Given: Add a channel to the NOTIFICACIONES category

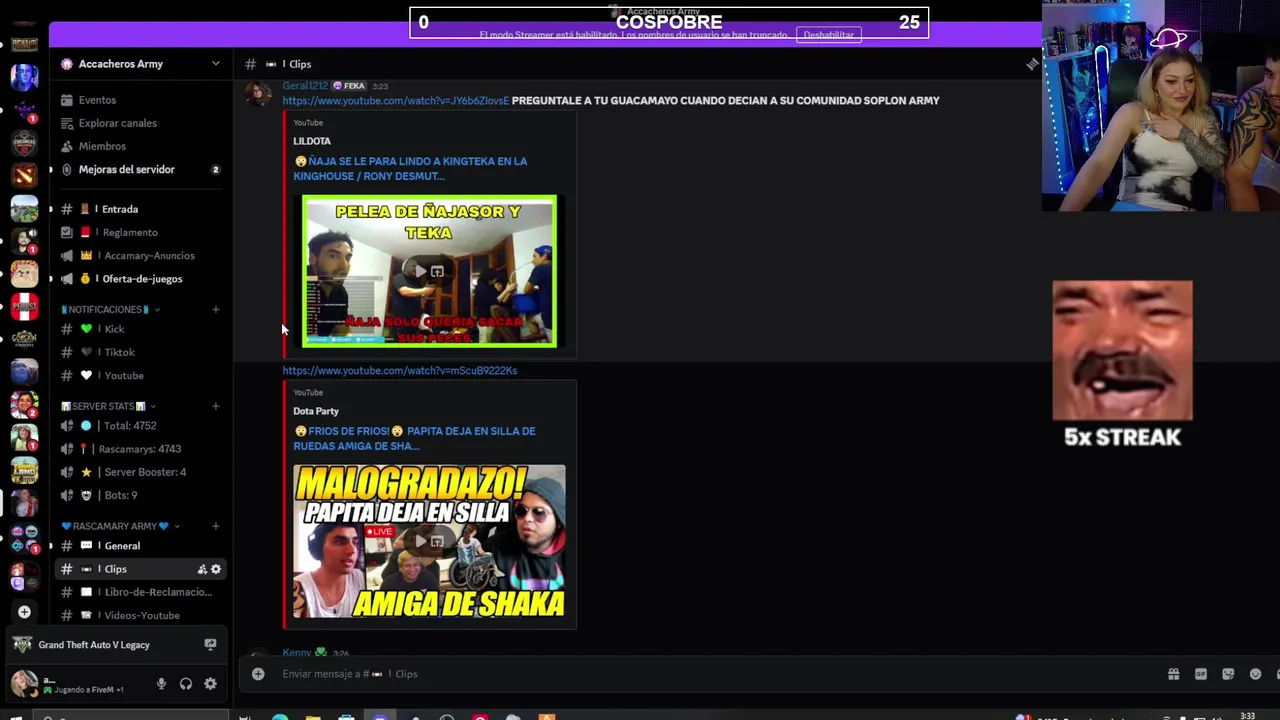Looking at the screenshot, I should coord(215,310).
